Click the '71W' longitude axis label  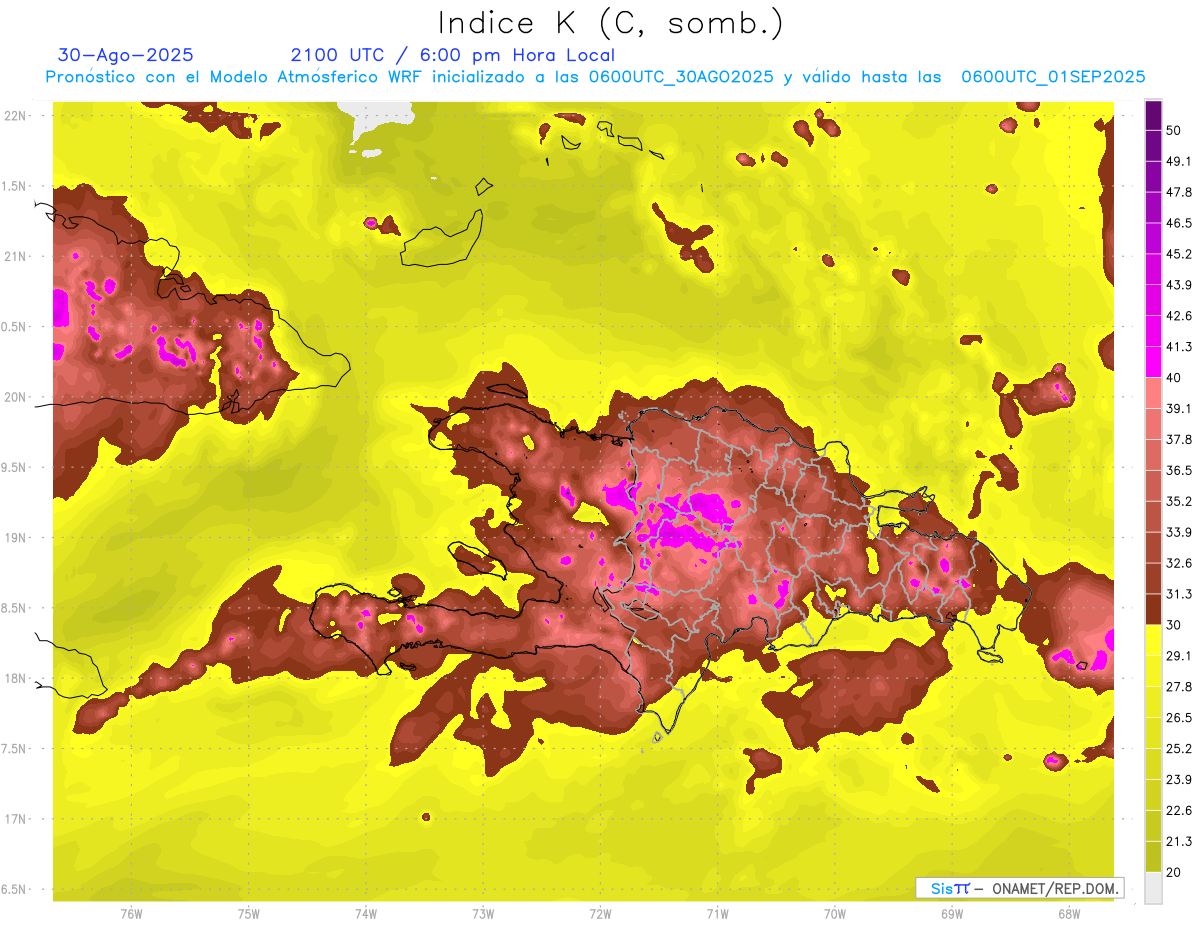717,914
